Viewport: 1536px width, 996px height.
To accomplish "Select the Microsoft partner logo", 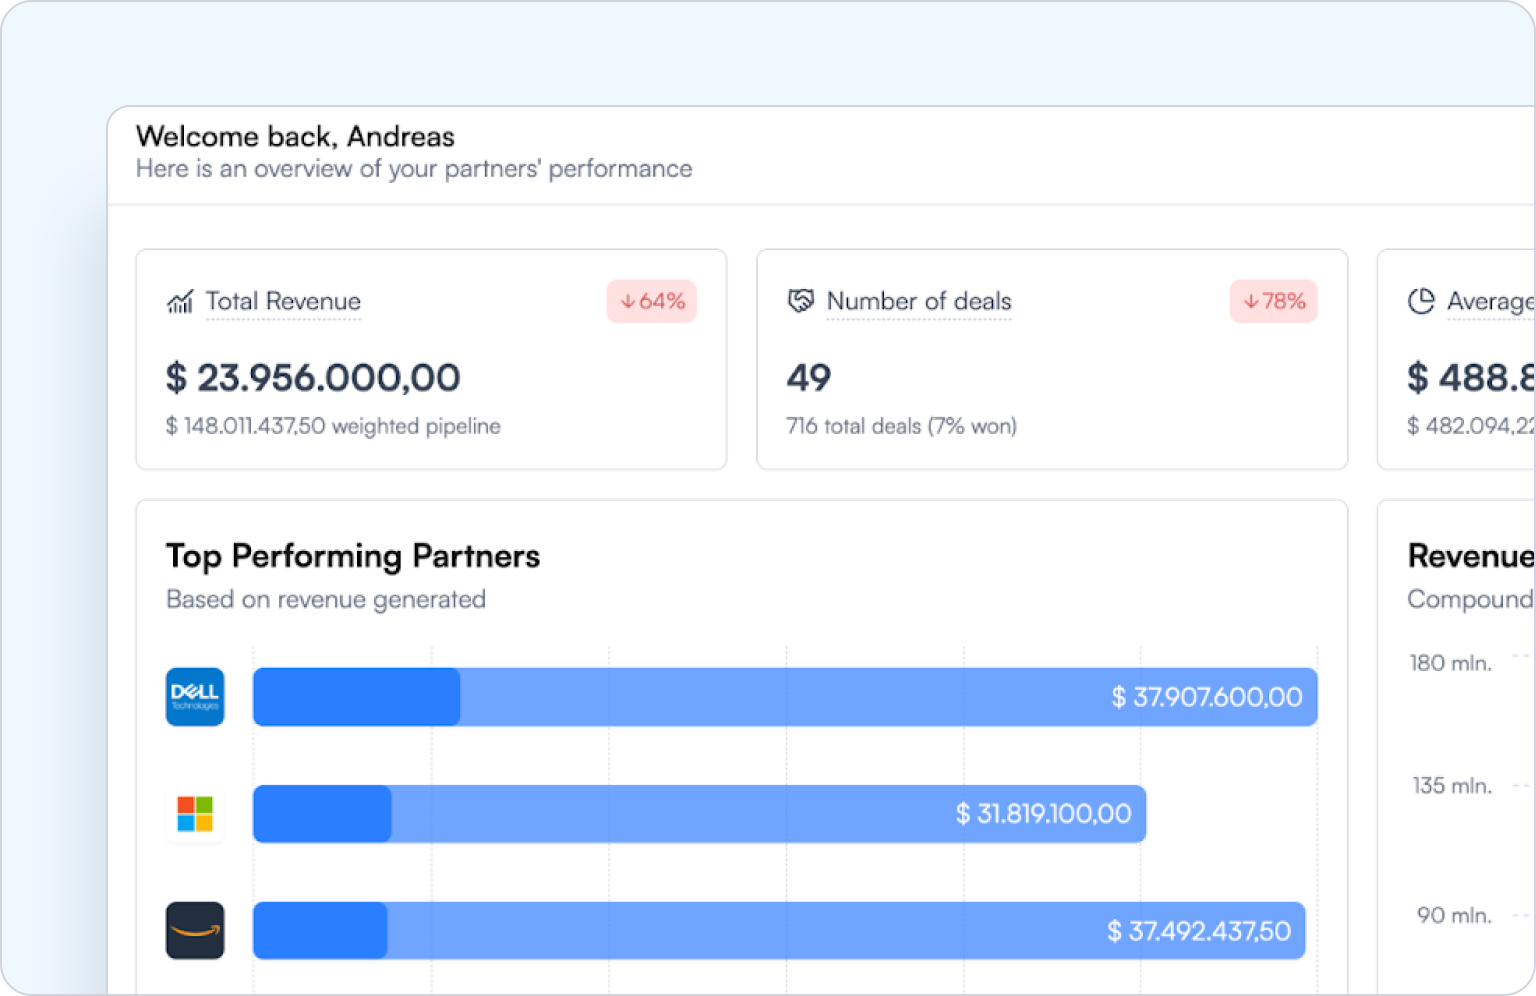I will point(195,814).
